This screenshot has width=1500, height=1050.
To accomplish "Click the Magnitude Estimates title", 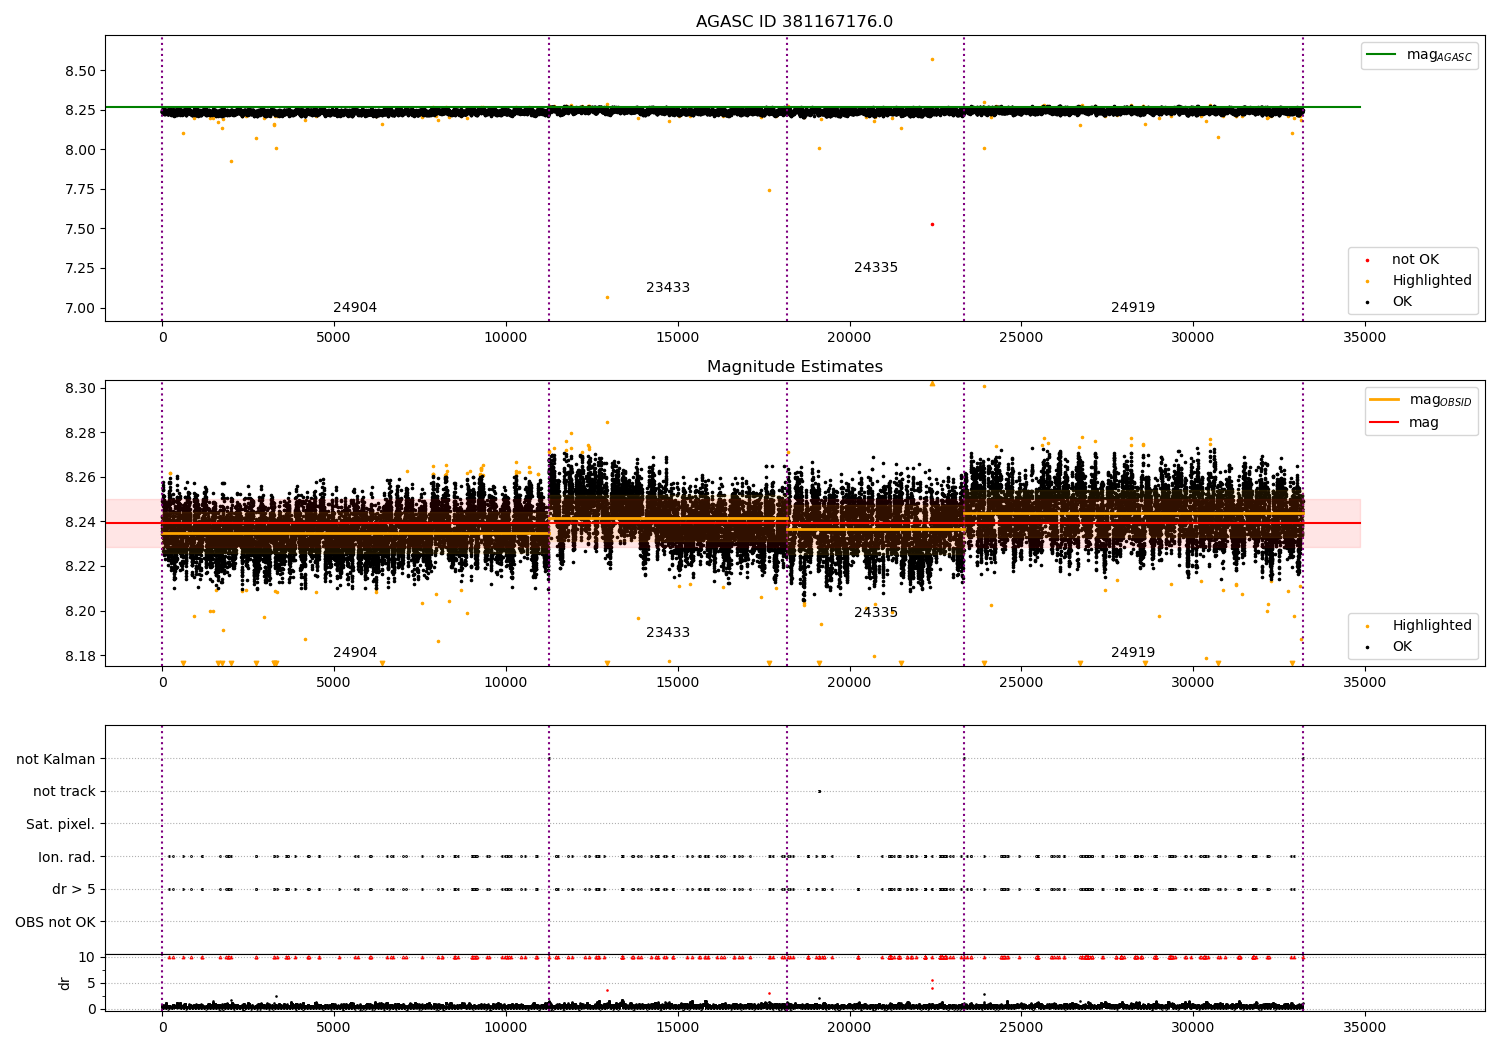I will pyautogui.click(x=794, y=367).
